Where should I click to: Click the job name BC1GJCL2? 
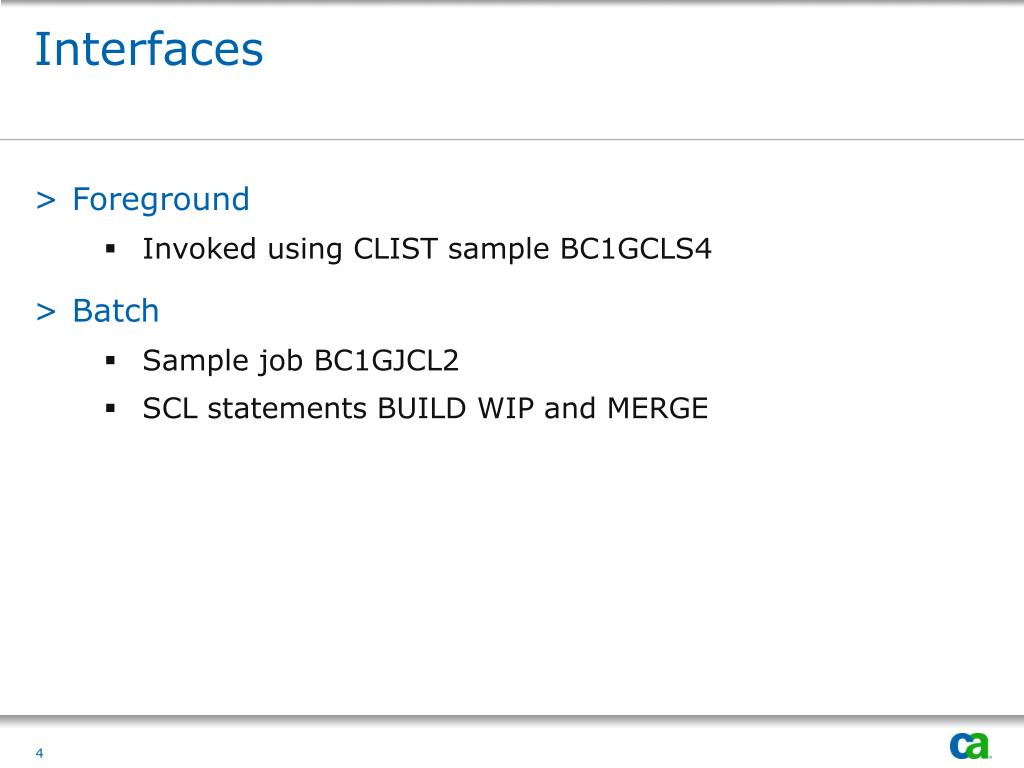point(387,360)
